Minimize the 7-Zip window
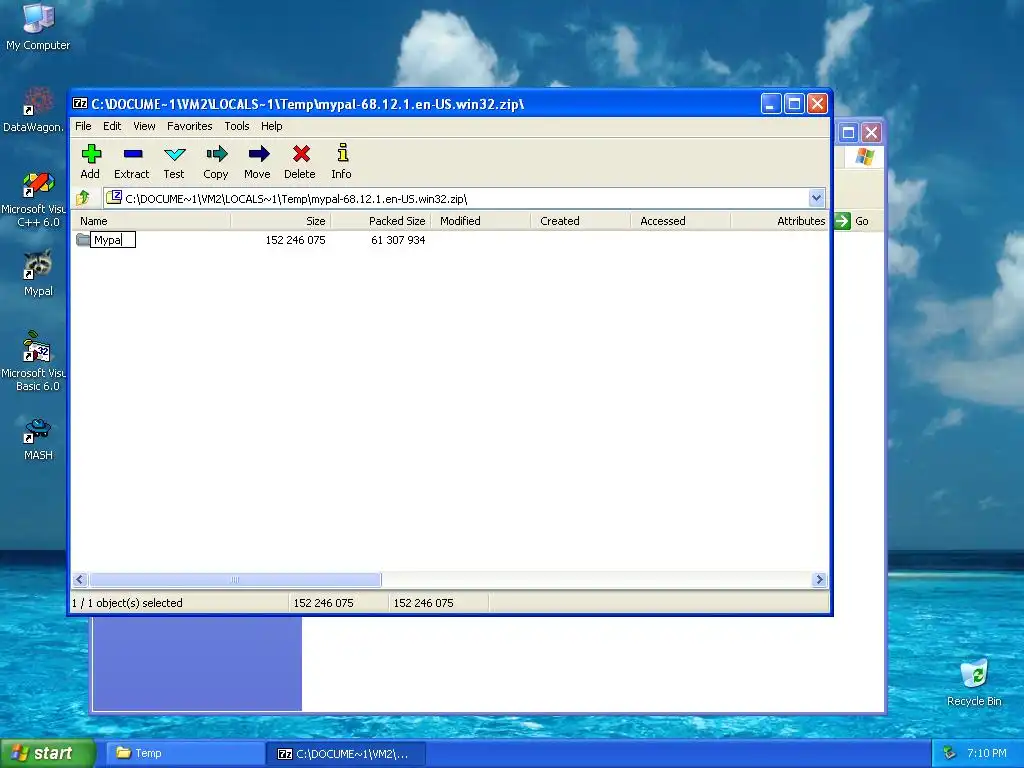This screenshot has height=768, width=1024. 771,104
